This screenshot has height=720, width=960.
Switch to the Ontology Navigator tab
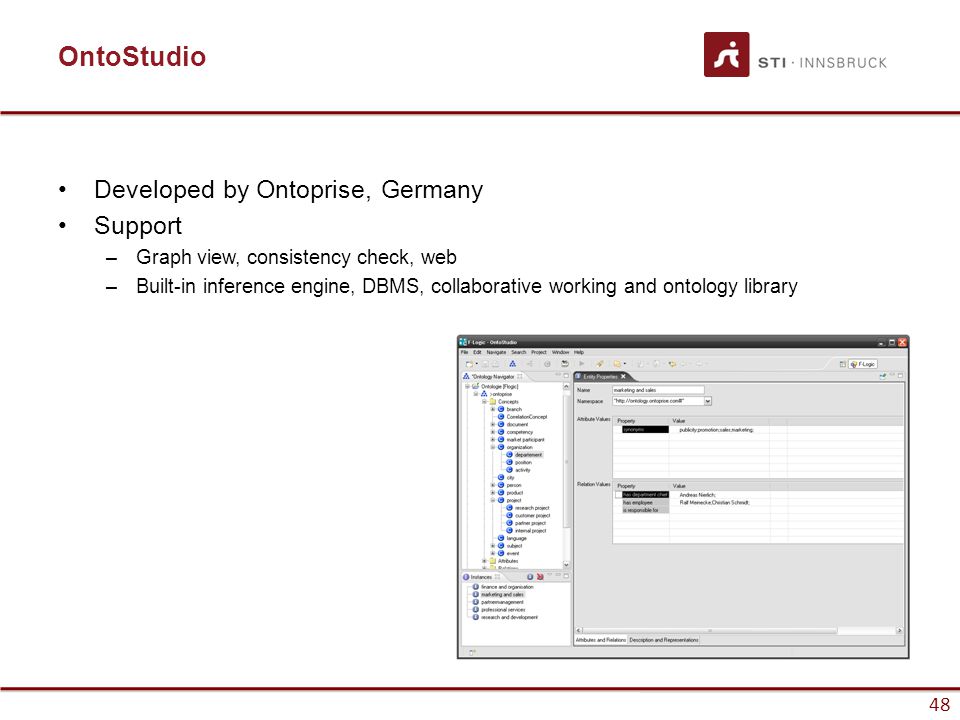(x=493, y=377)
